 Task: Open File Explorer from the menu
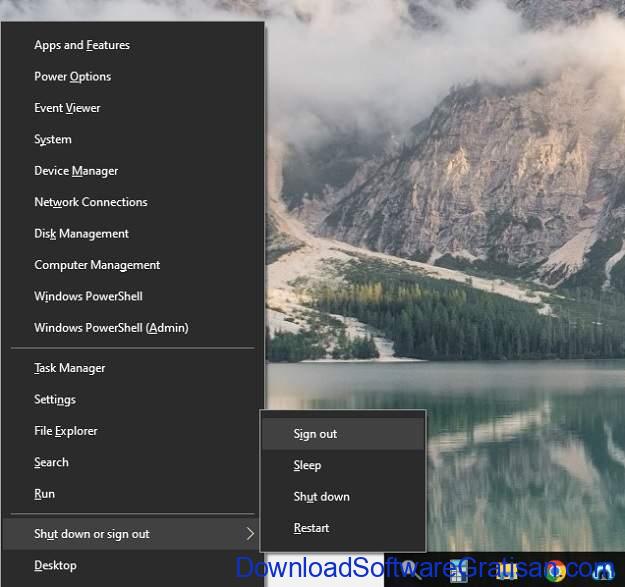tap(132, 431)
